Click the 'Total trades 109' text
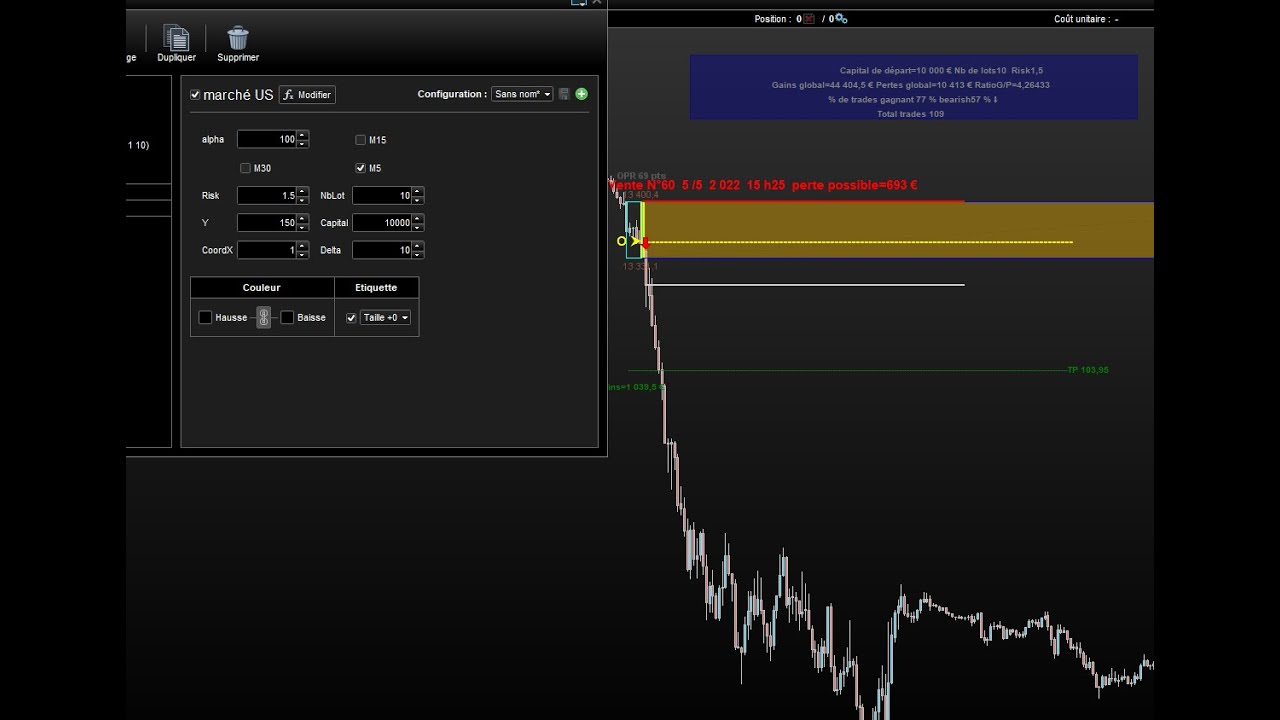This screenshot has height=720, width=1280. [910, 114]
